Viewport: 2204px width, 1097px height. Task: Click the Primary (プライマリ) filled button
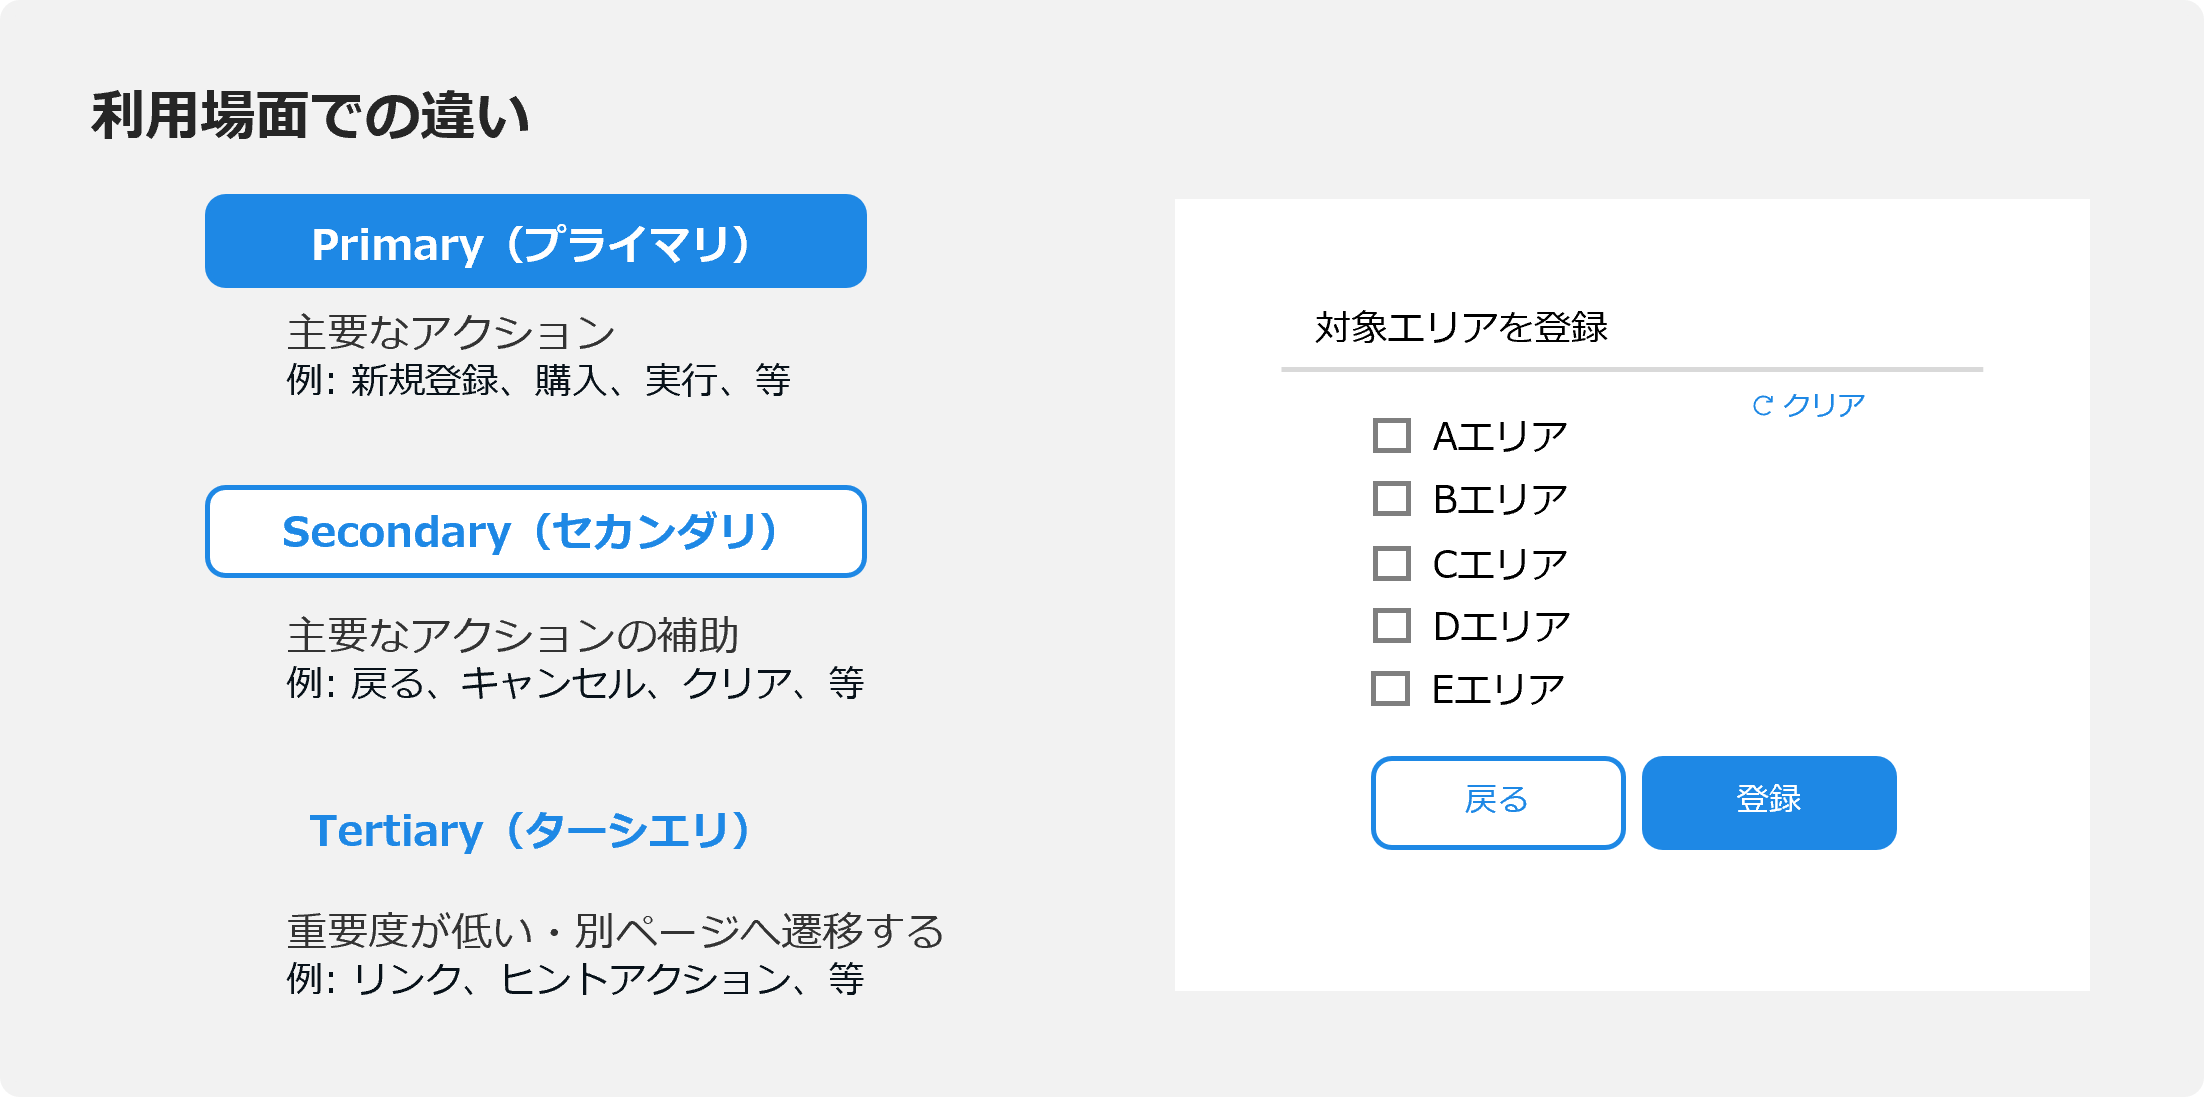[535, 242]
